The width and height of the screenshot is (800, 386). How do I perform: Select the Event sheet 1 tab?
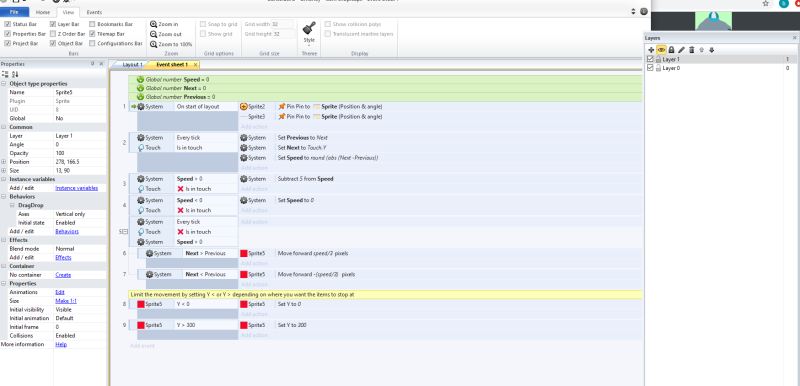pos(171,65)
